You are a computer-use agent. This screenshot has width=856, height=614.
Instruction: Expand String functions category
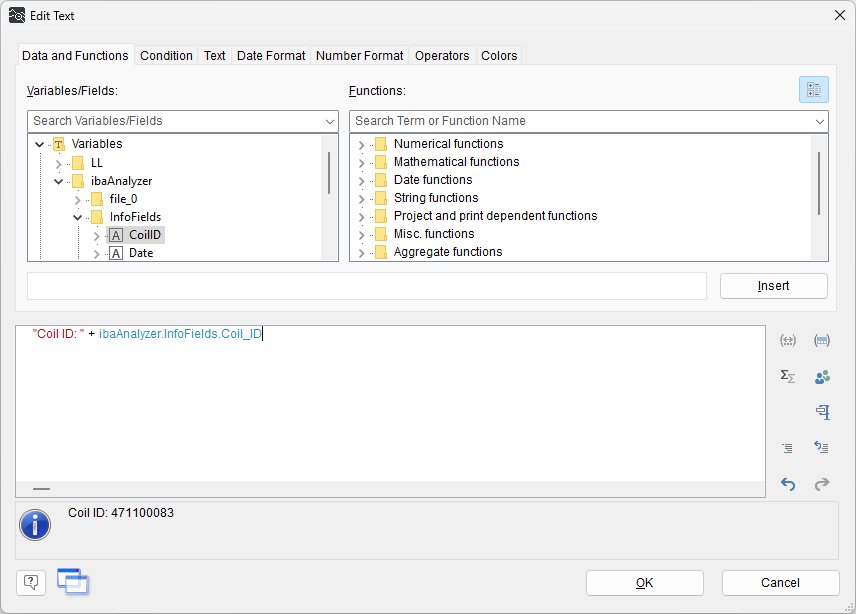pyautogui.click(x=361, y=199)
